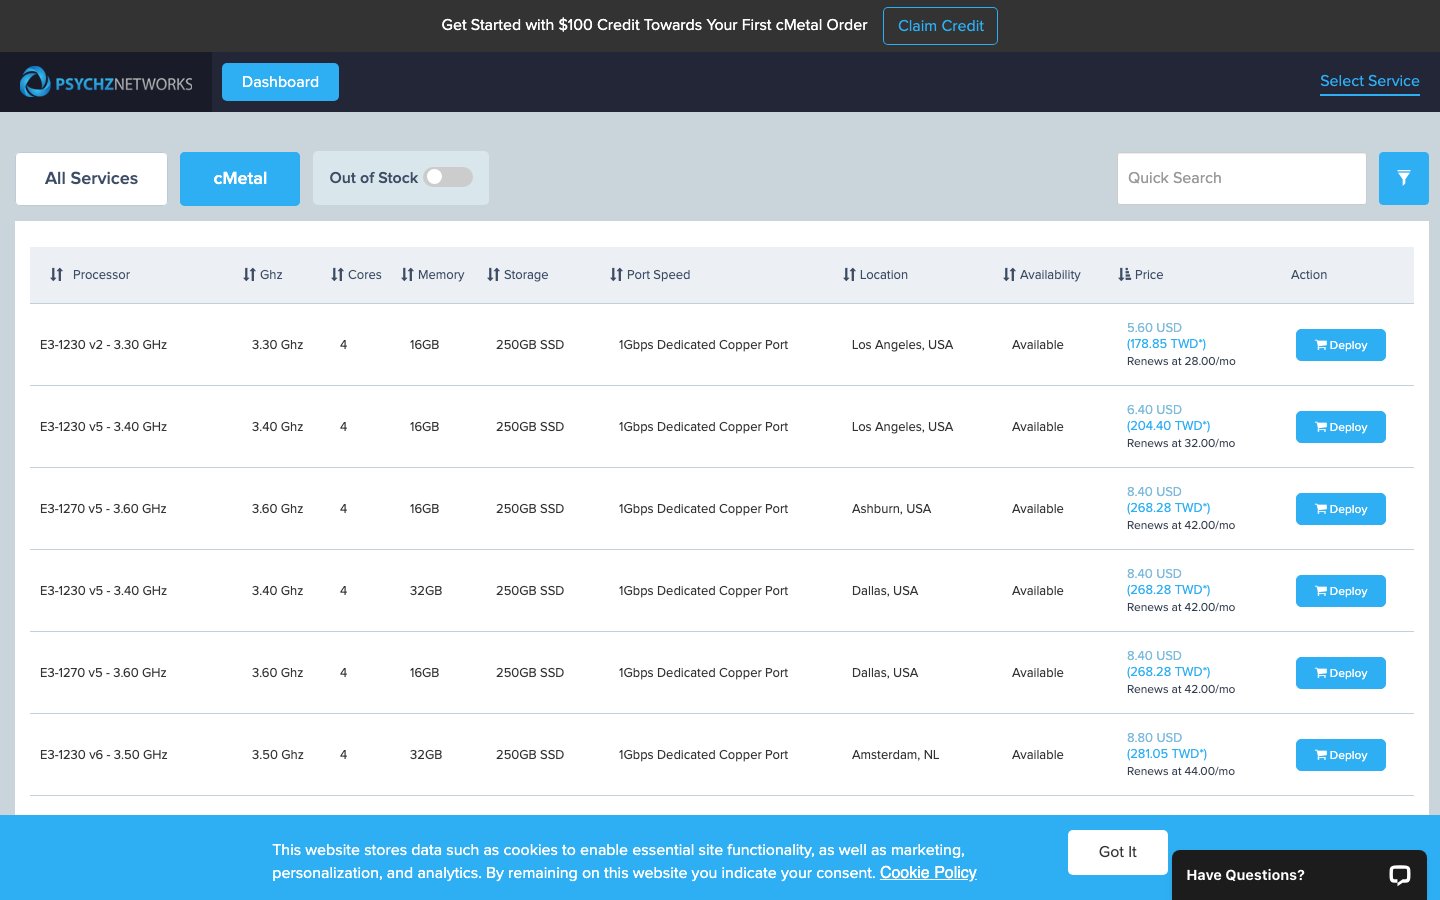
Task: Sort table by Ghz column
Action: coord(263,275)
